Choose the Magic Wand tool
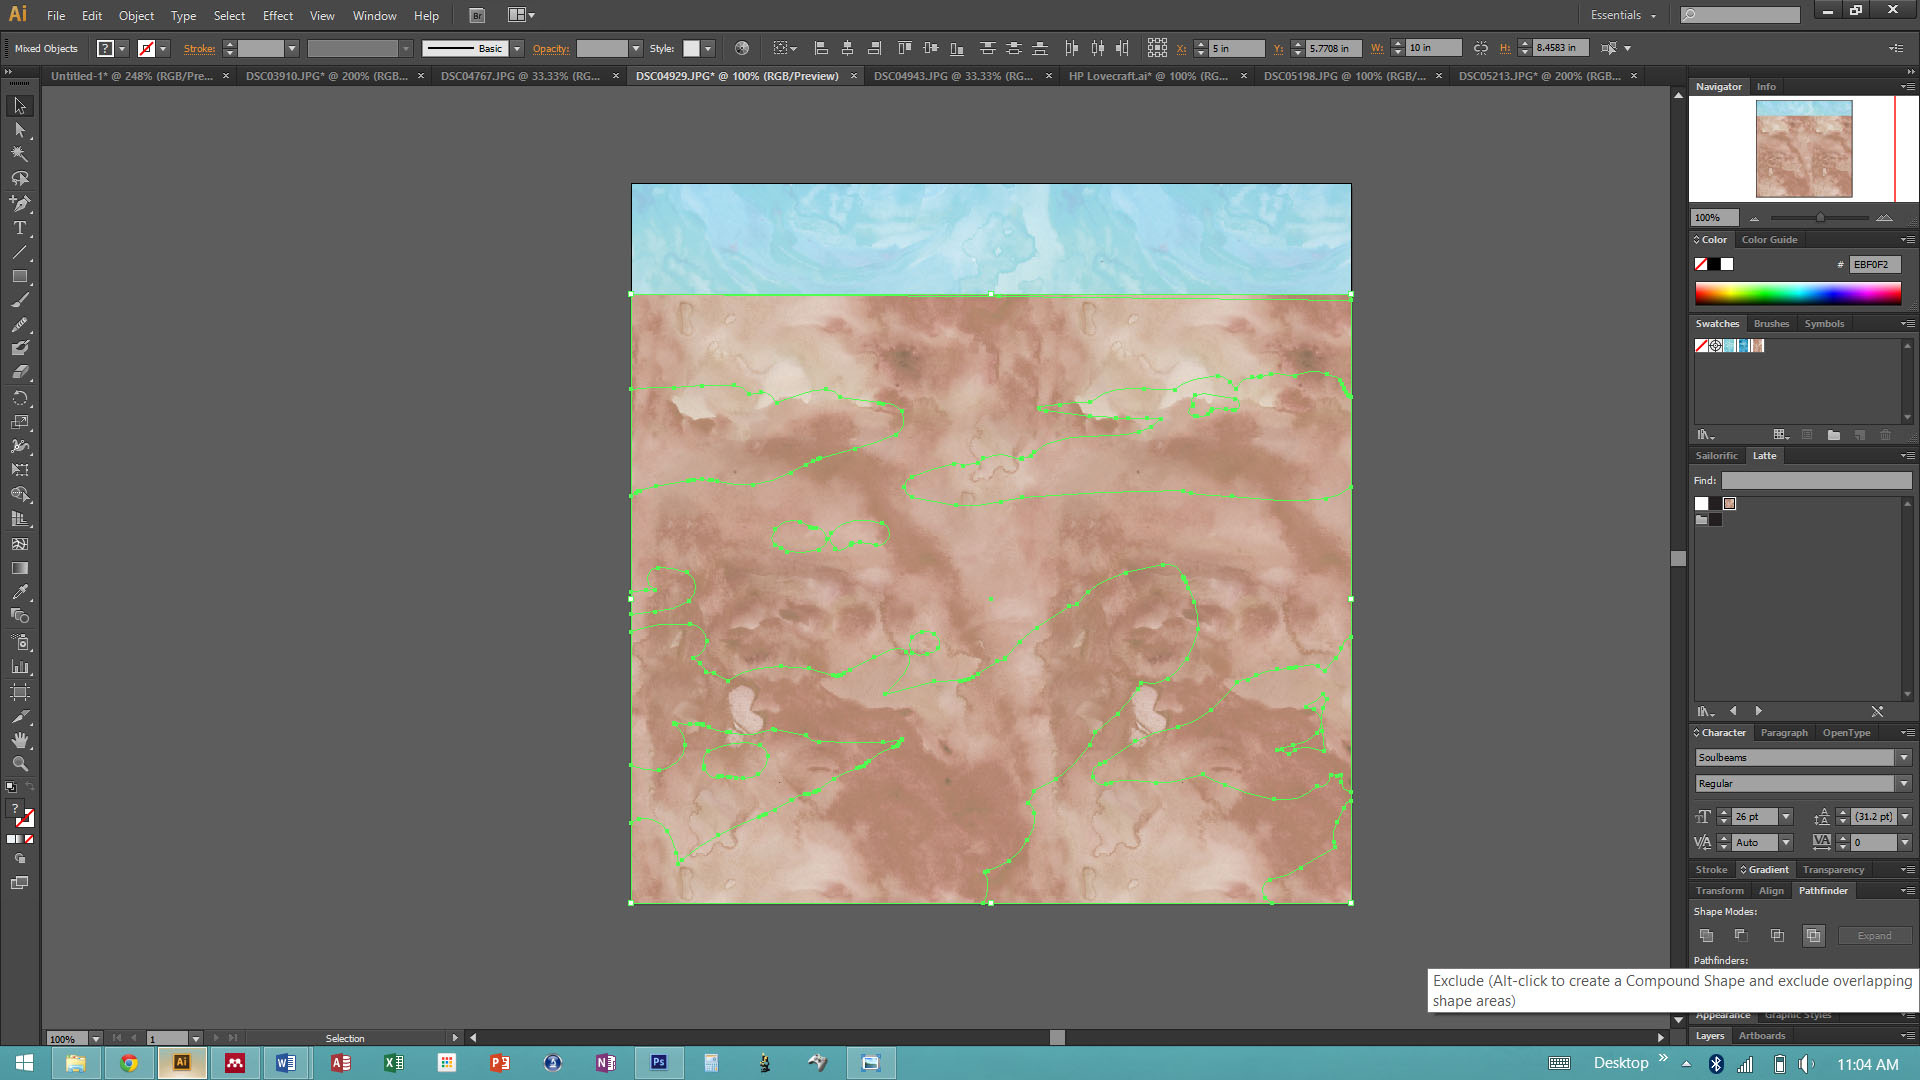 (19, 154)
